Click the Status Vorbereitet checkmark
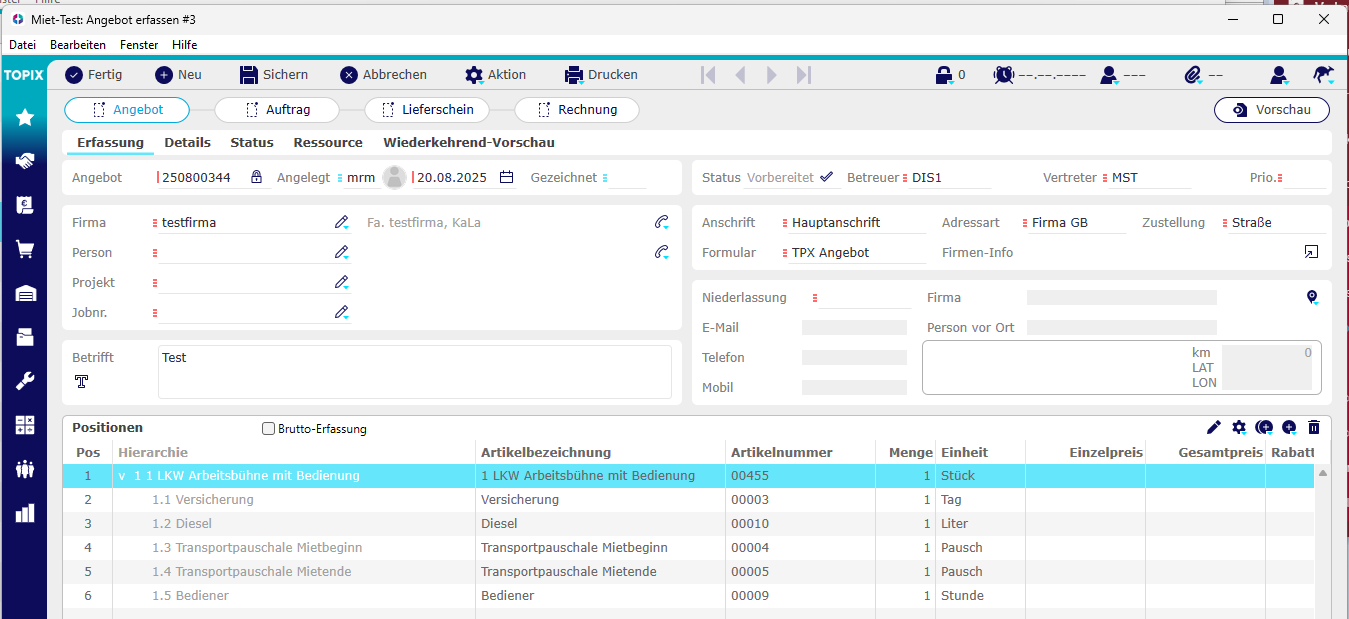This screenshot has width=1349, height=619. [826, 177]
